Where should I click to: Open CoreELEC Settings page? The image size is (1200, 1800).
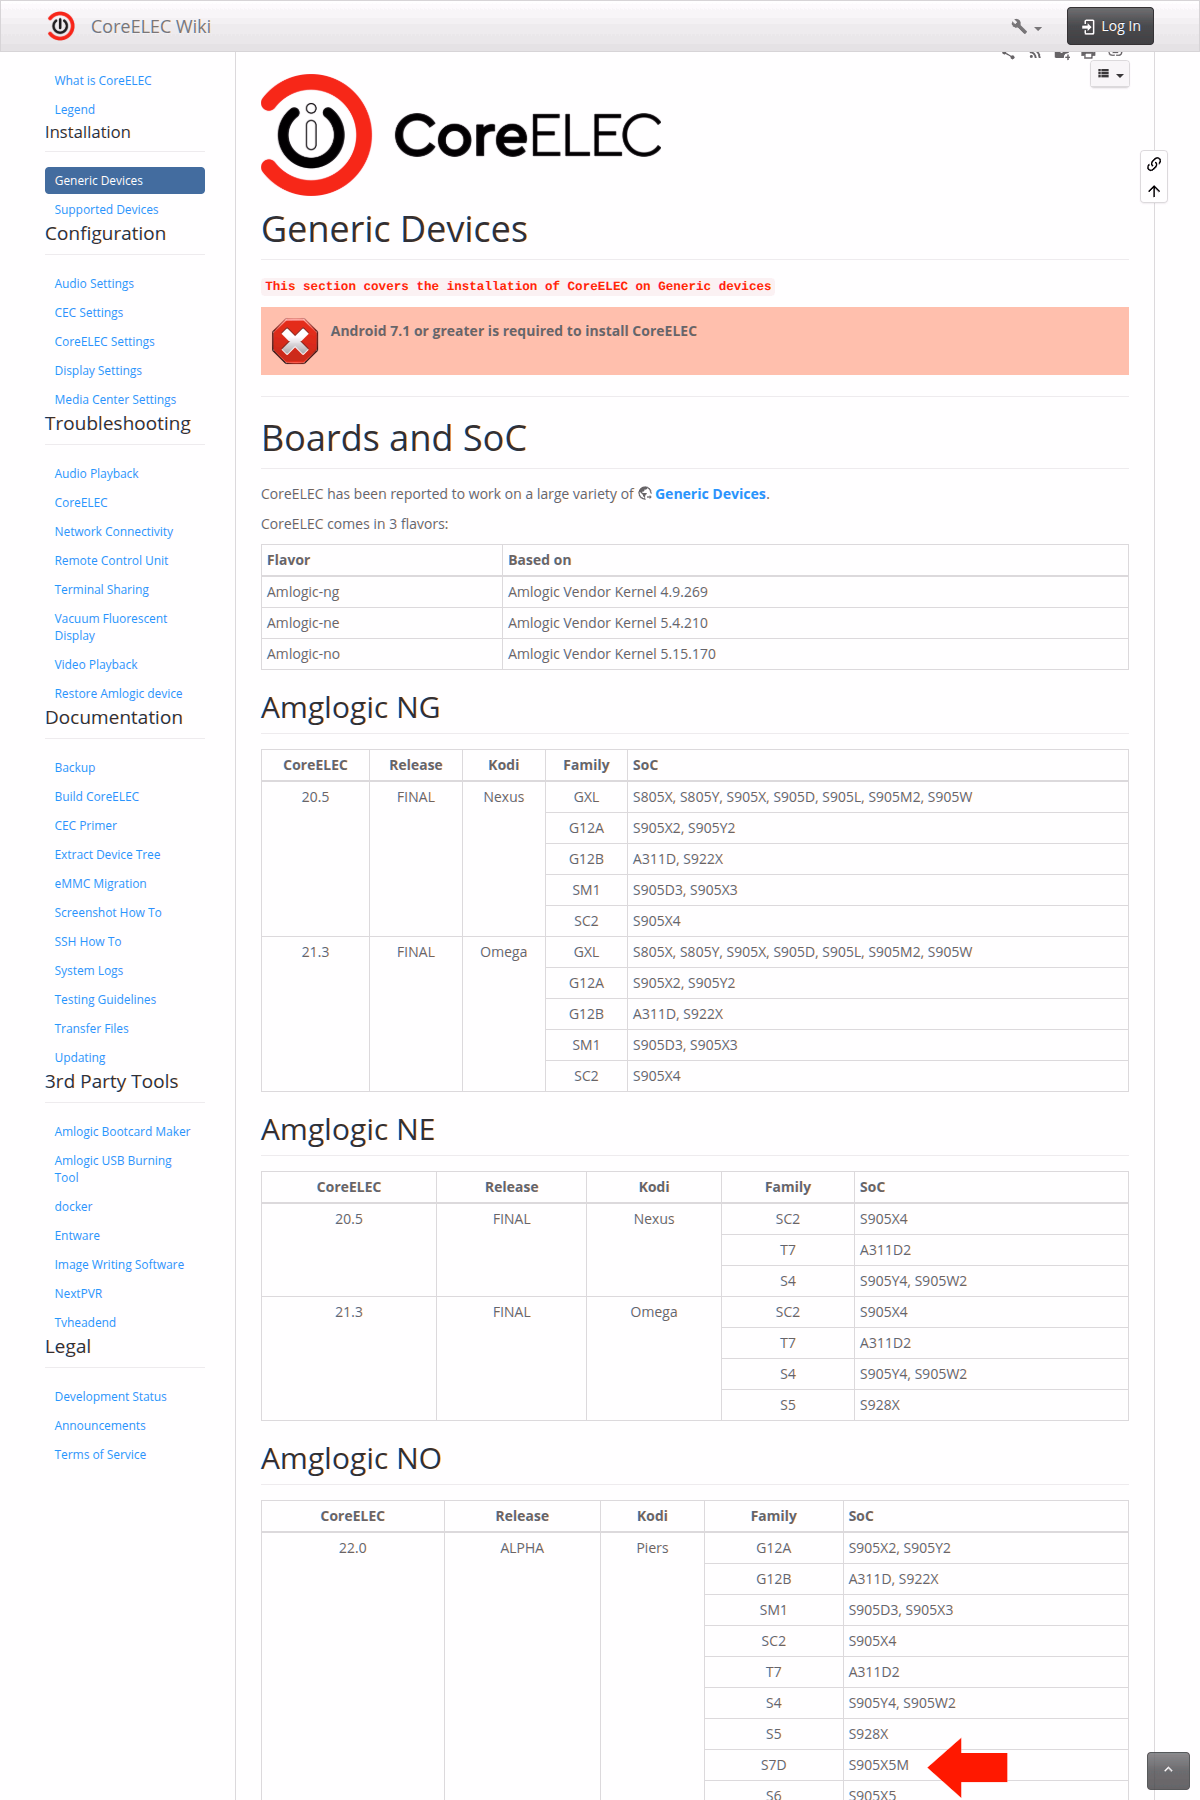105,342
